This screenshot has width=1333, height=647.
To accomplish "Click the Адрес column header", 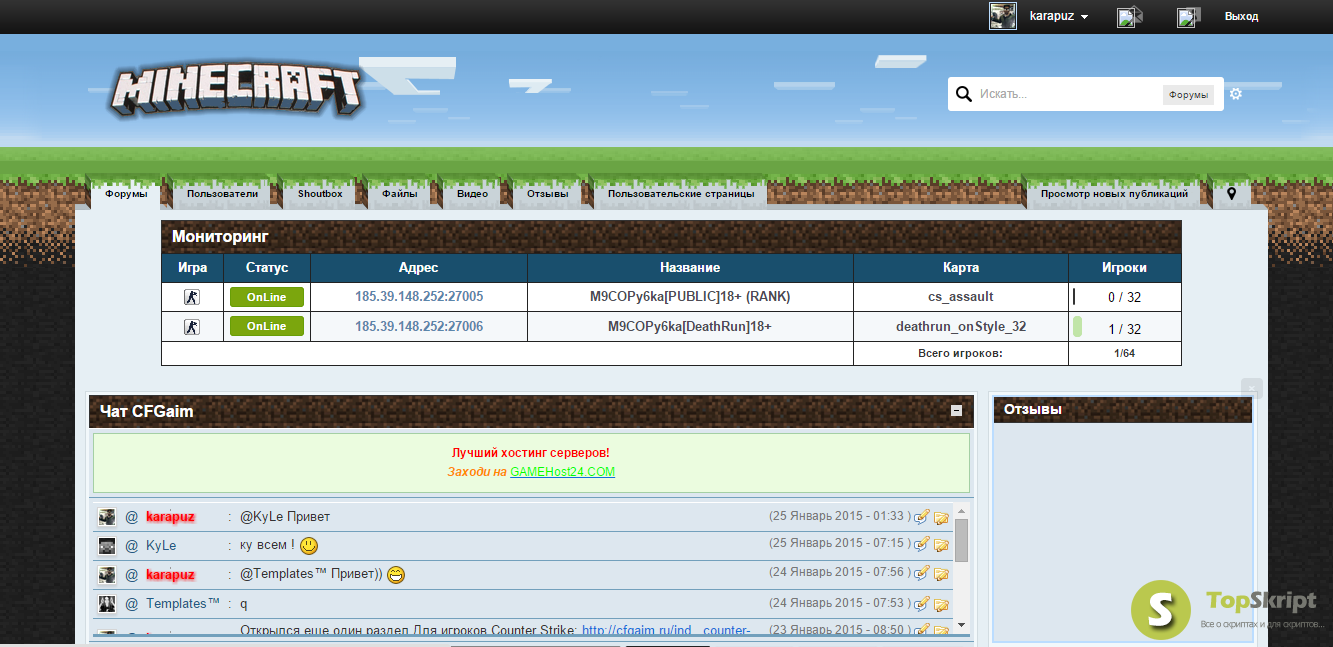I will 419,268.
